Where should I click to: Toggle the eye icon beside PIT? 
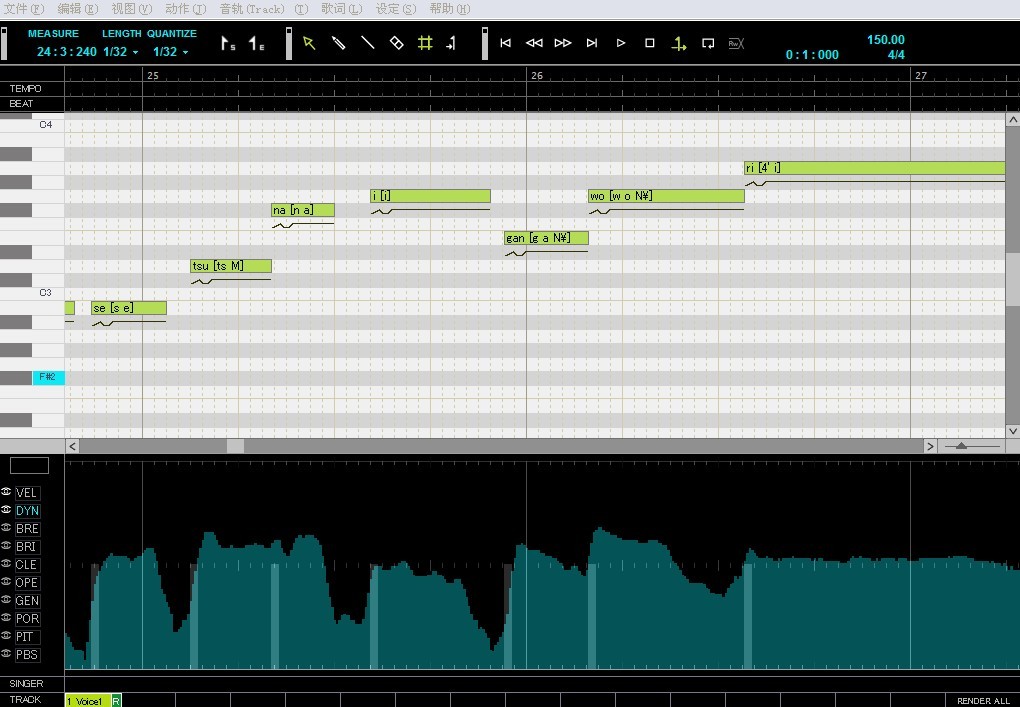[x=6, y=635]
